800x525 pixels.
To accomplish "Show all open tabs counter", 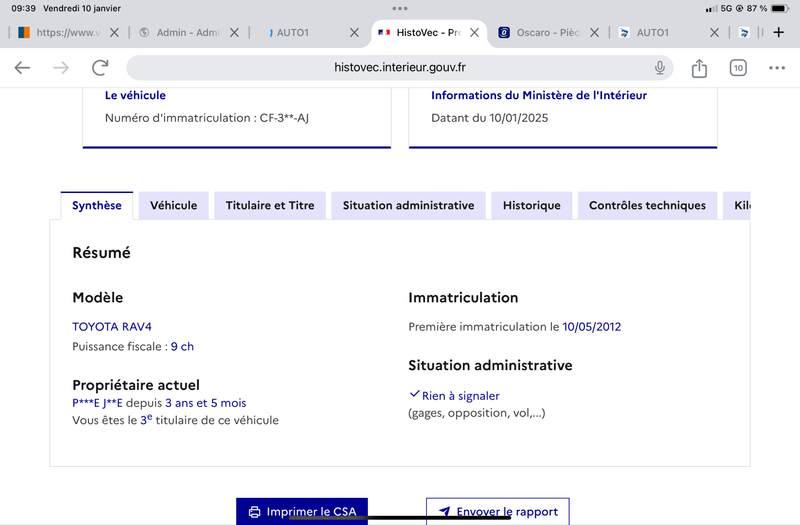I will [x=738, y=68].
